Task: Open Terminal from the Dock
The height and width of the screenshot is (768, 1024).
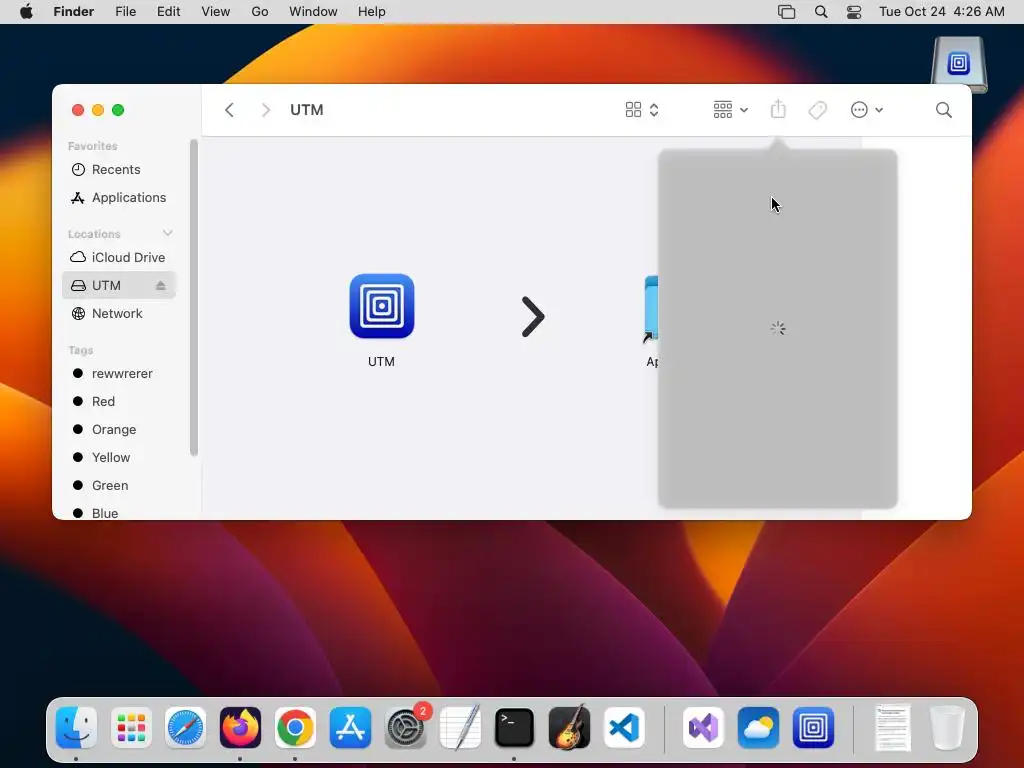Action: [x=515, y=728]
